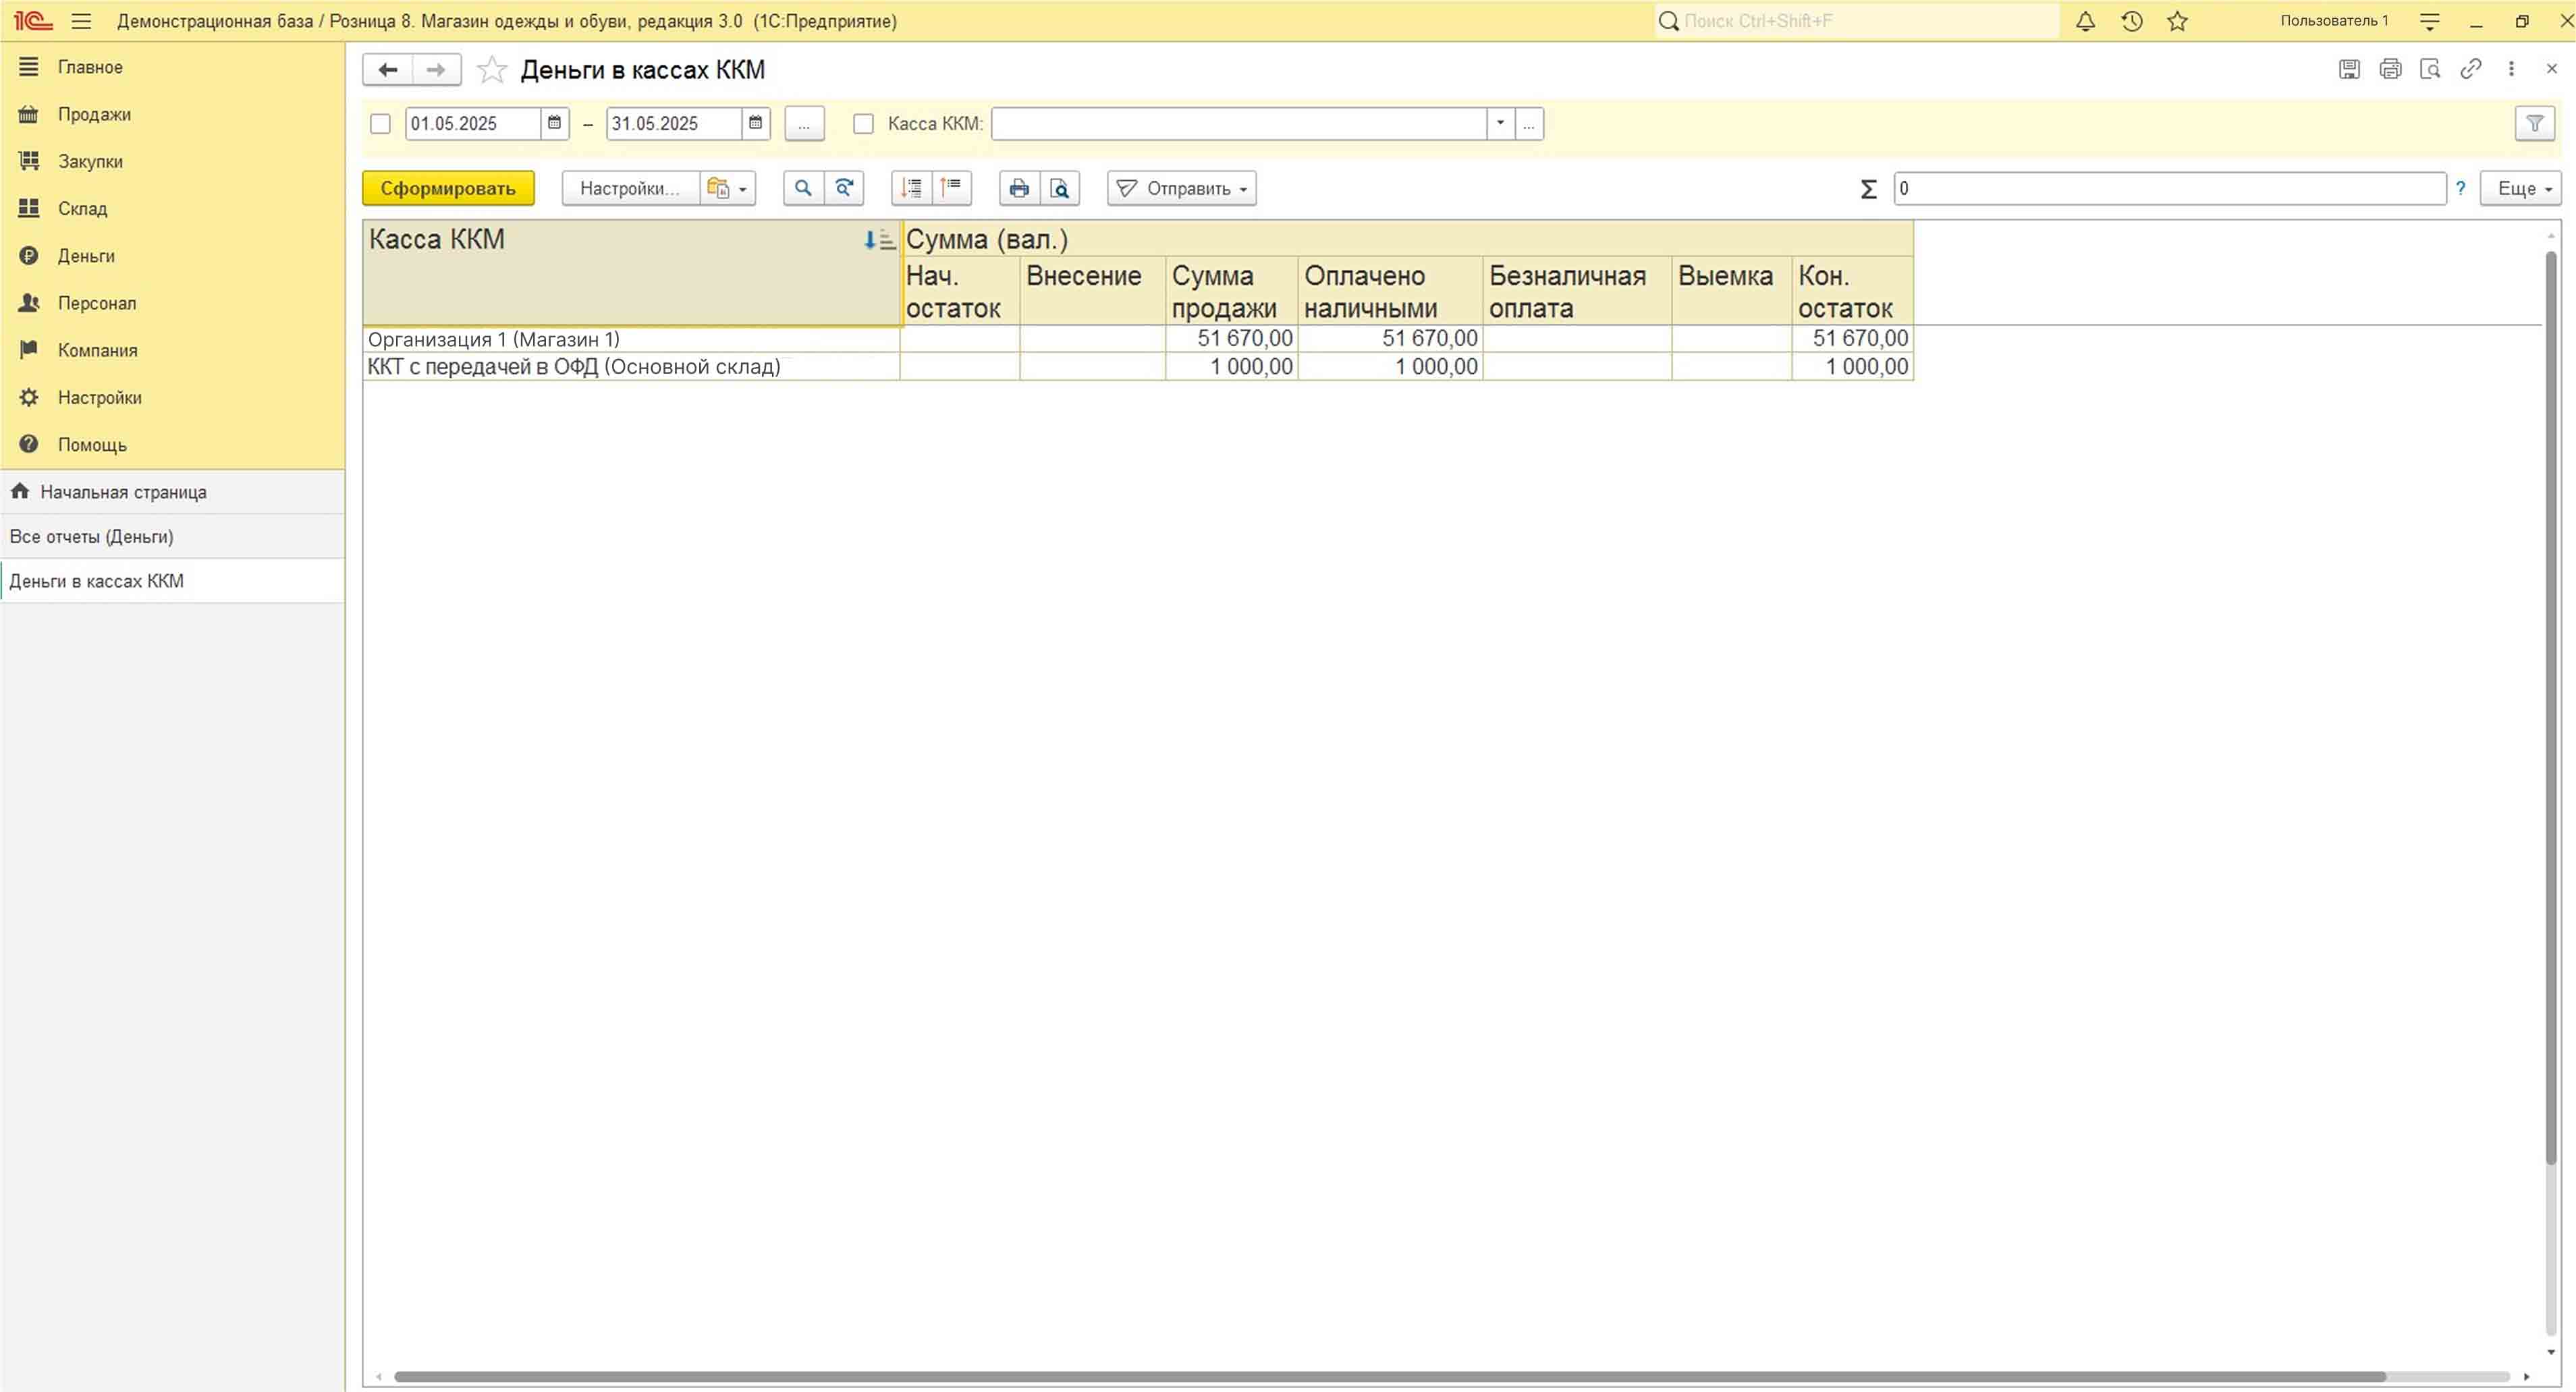Toggle the period checkbox
The image size is (2576, 1392).
(x=380, y=124)
